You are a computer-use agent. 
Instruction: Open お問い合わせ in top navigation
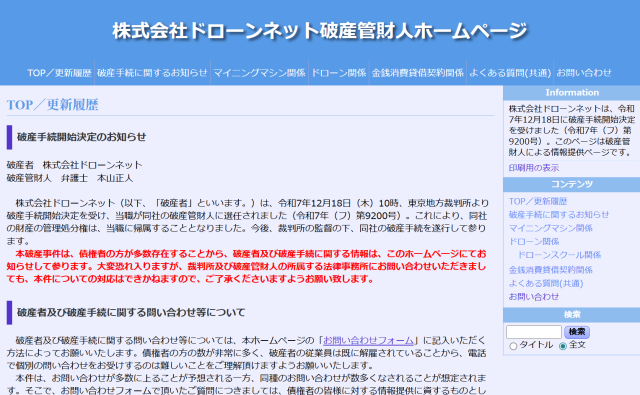(584, 73)
